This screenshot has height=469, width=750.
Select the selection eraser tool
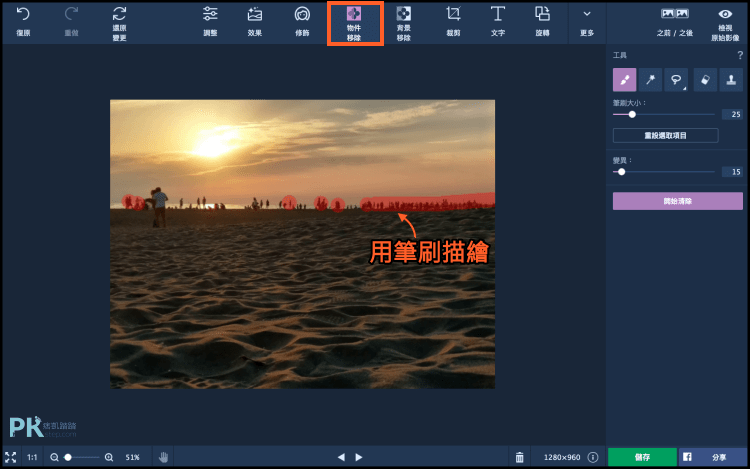point(705,80)
